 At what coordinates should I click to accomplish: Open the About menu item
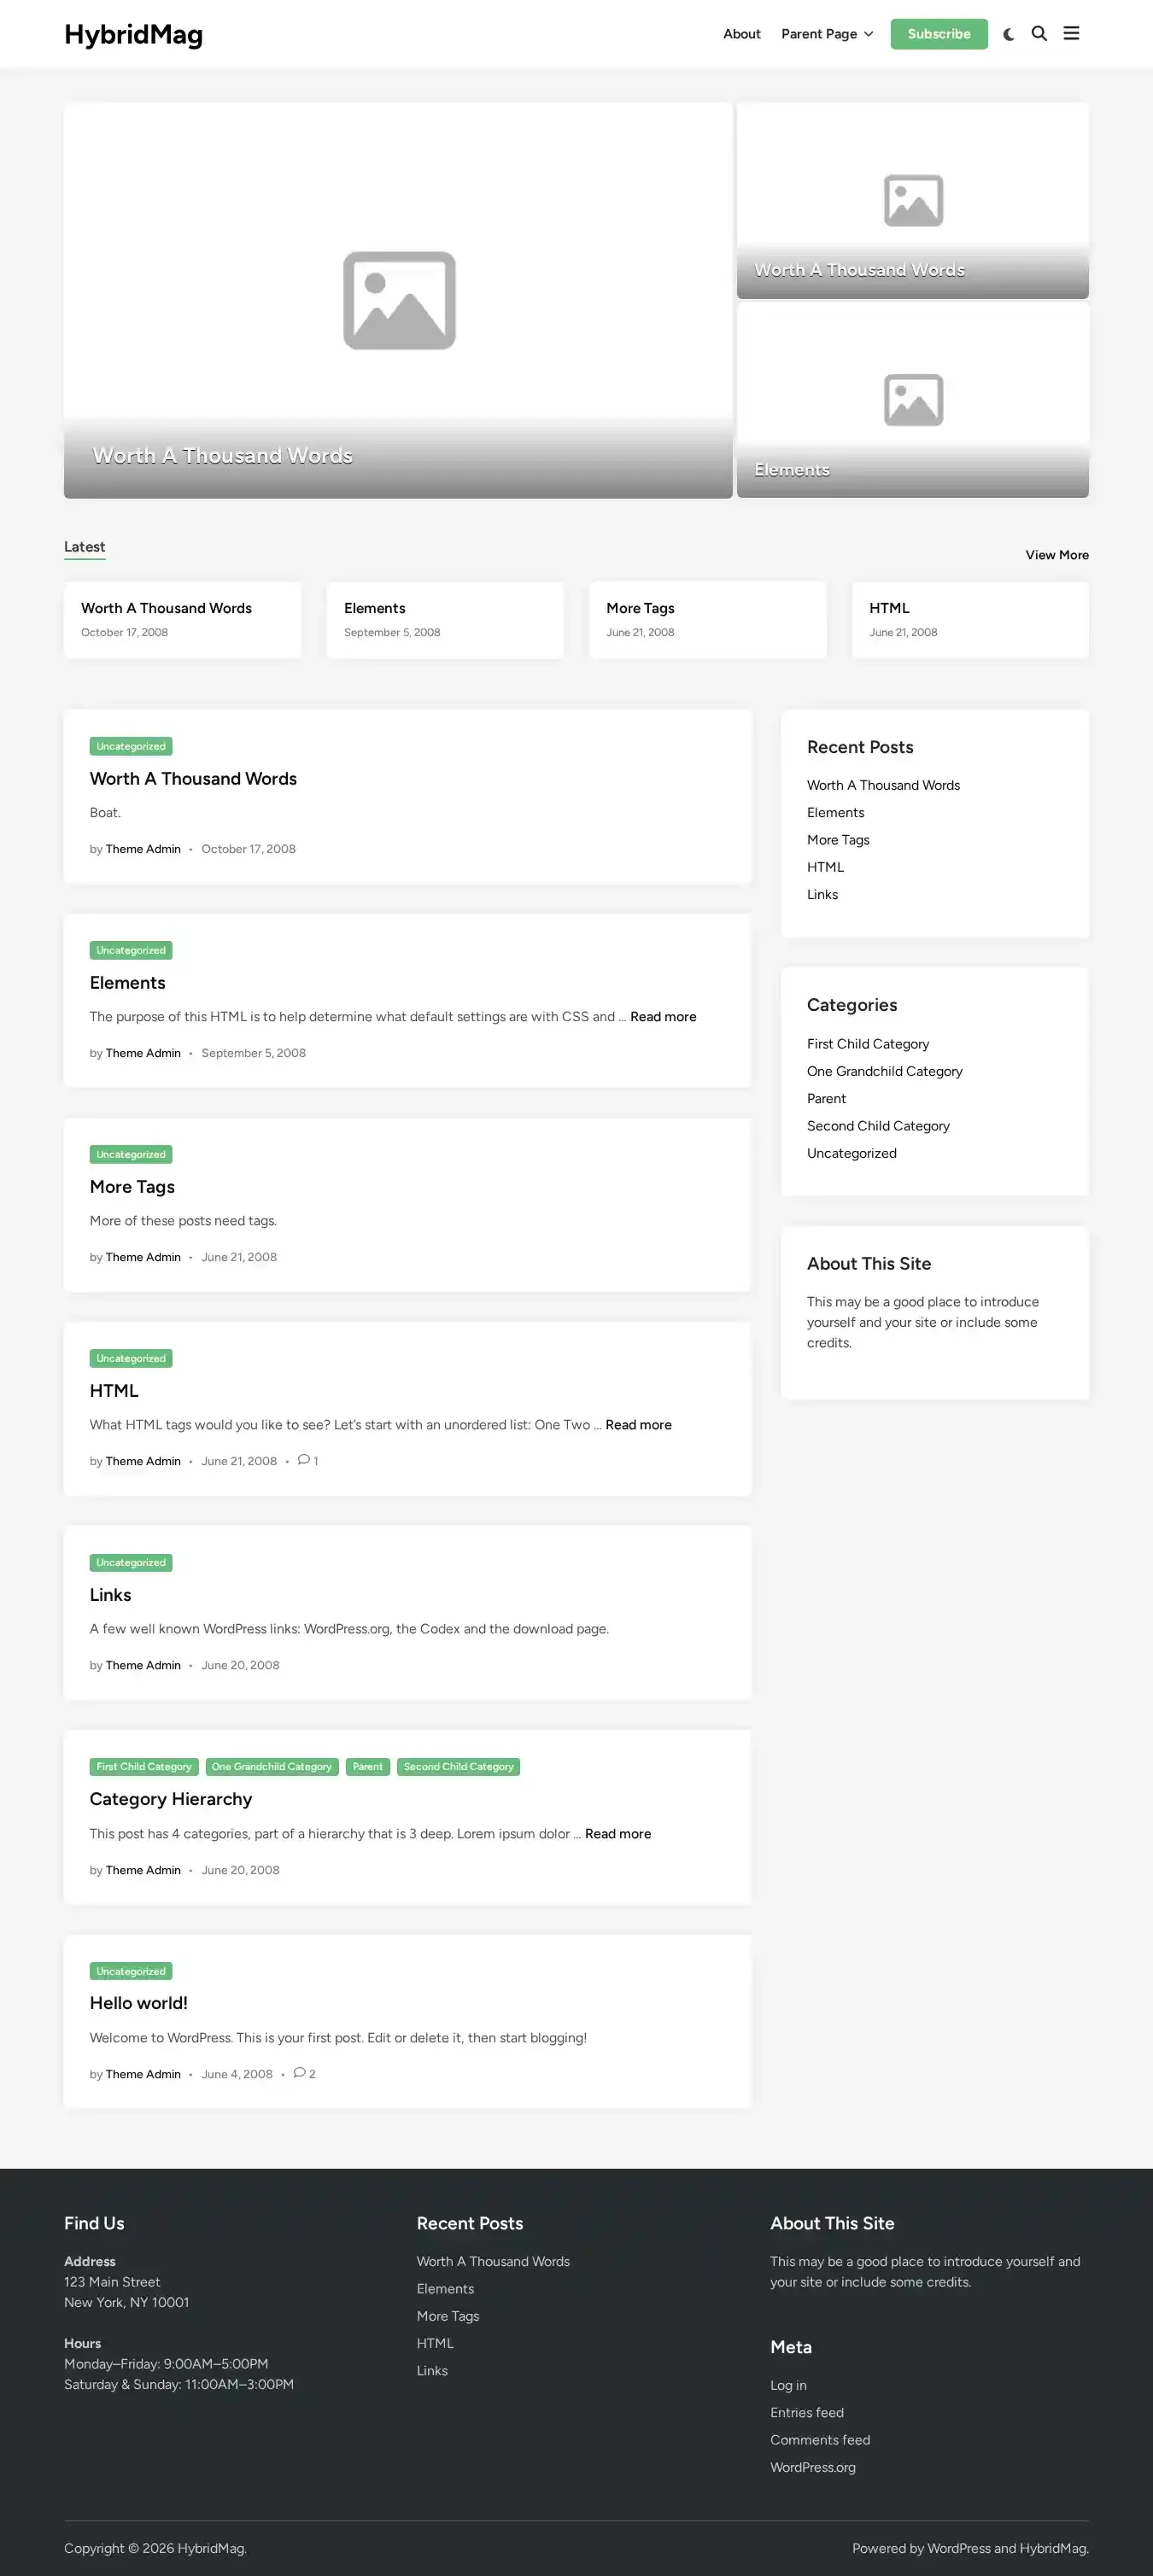(741, 34)
